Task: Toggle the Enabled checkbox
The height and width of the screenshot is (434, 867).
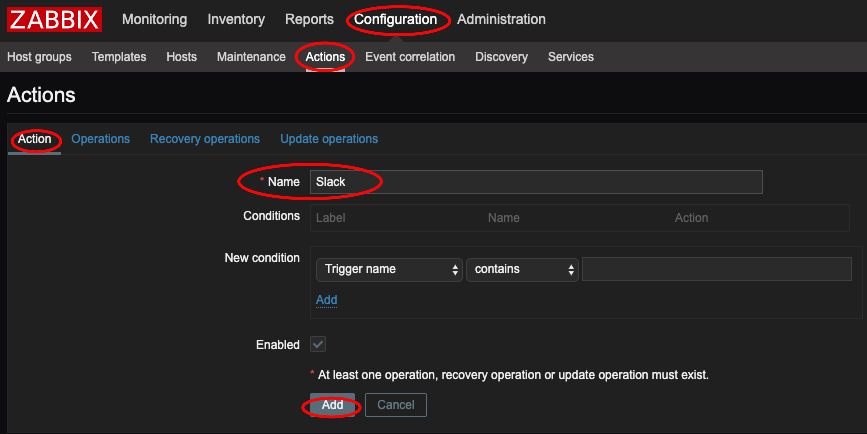Action: (x=318, y=344)
